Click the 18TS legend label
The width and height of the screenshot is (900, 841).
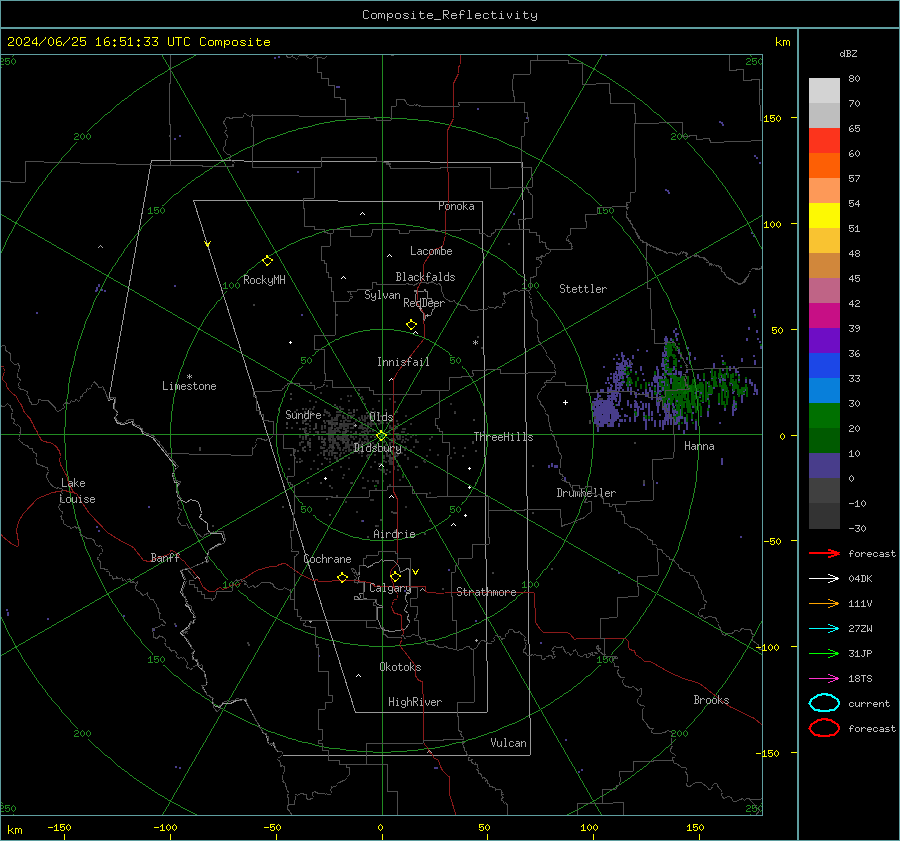[x=860, y=679]
